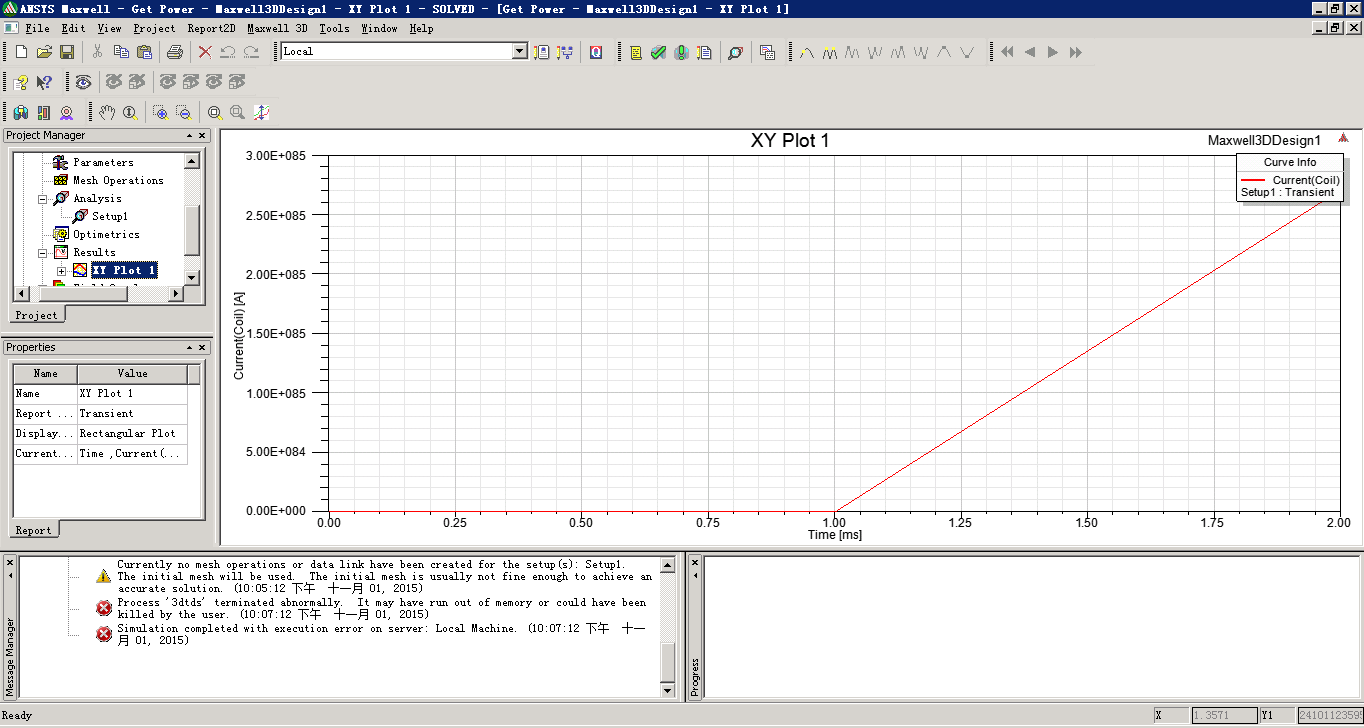The width and height of the screenshot is (1364, 728).
Task: Click the red X Delete icon
Action: point(205,52)
